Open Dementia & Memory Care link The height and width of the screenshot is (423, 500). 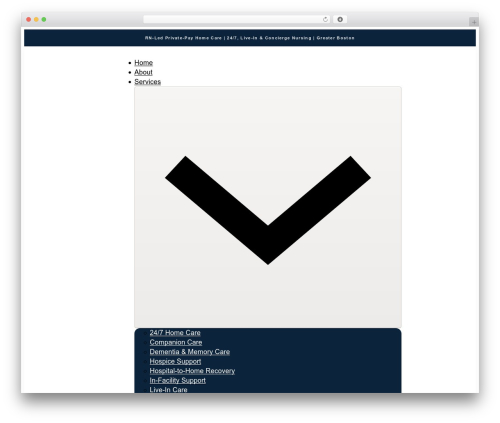[190, 352]
